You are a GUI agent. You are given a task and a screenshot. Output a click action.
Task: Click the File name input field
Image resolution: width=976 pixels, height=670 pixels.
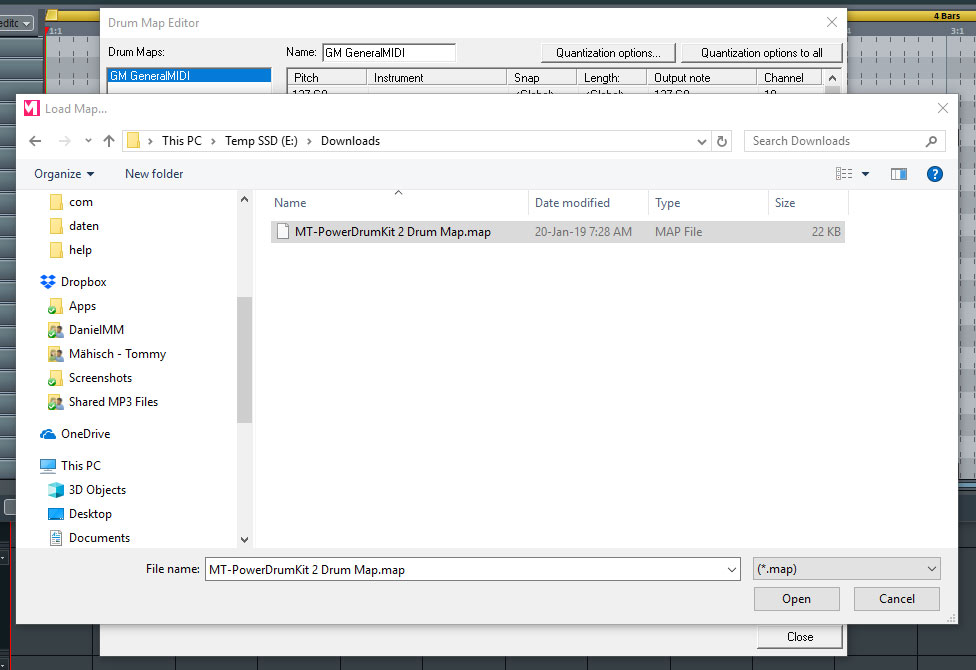coord(464,569)
